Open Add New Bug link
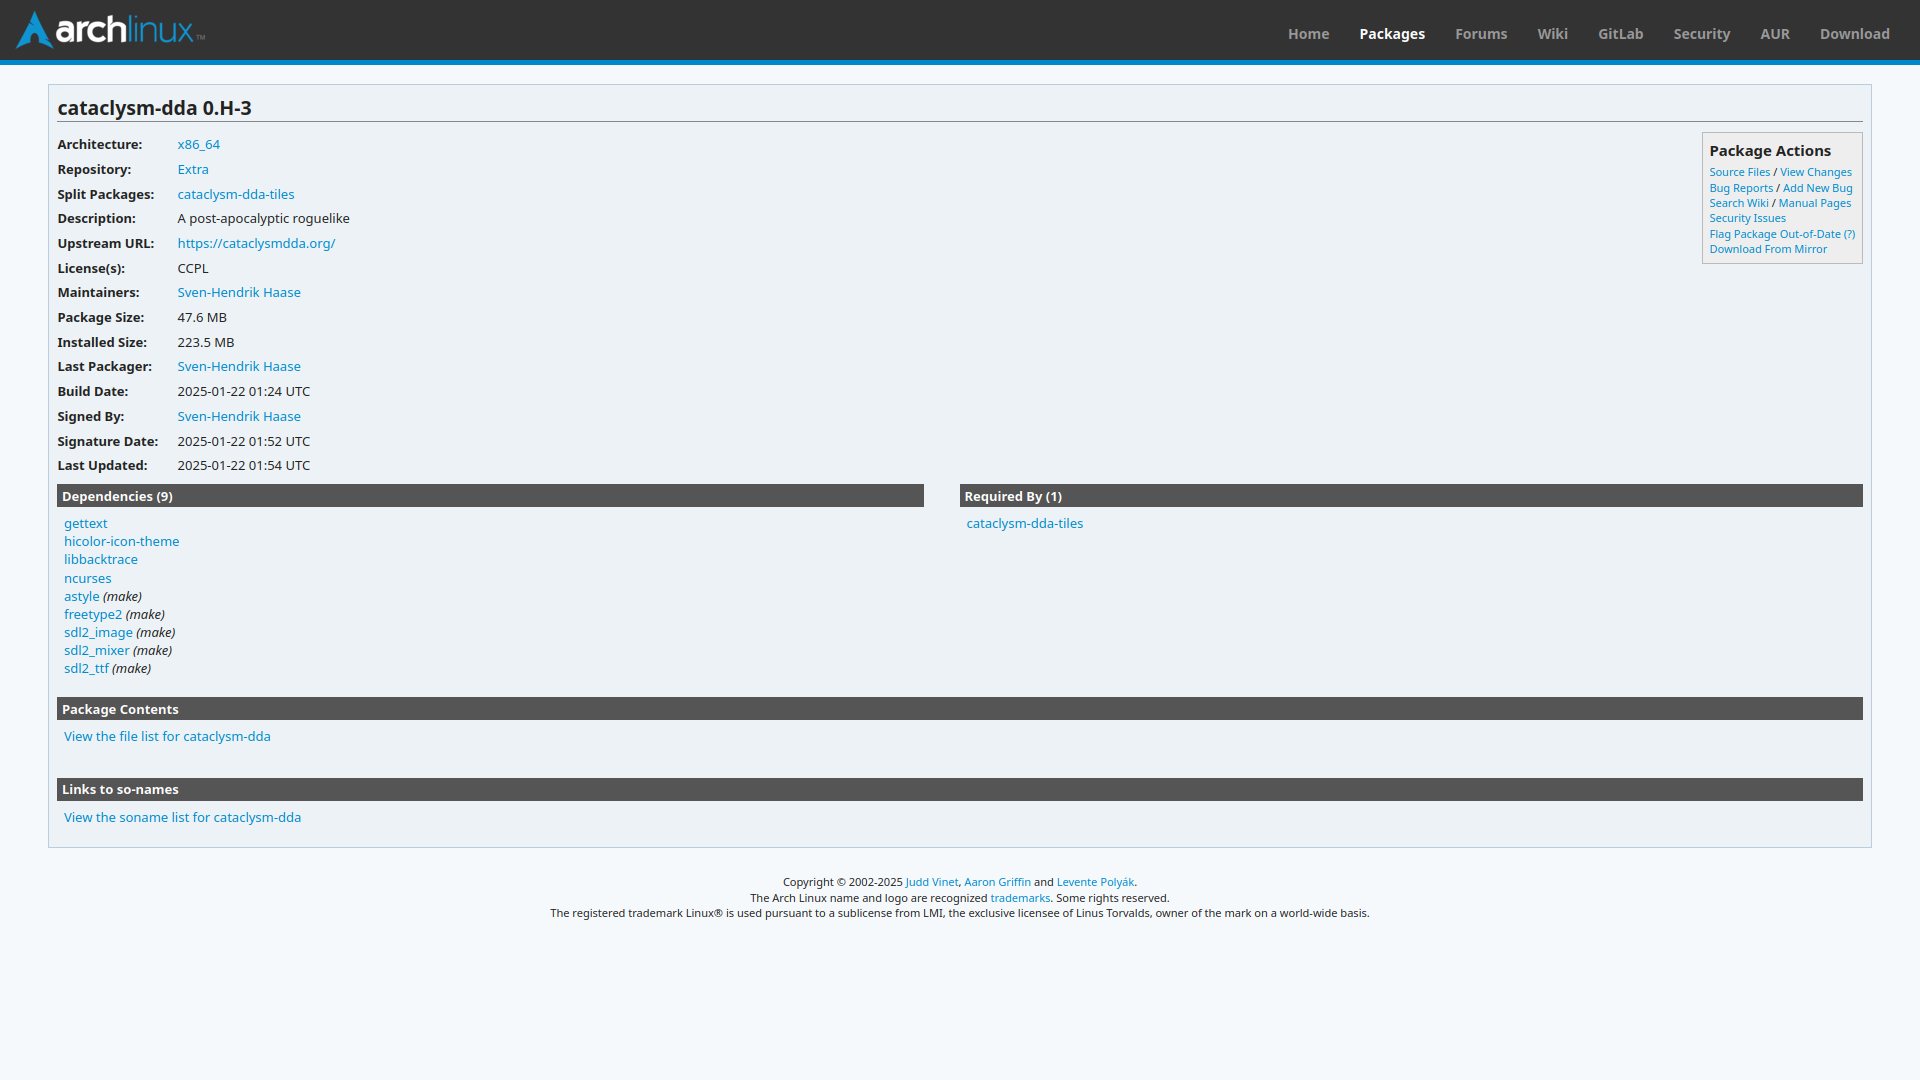Screen dimensions: 1920x1080 [1817, 188]
